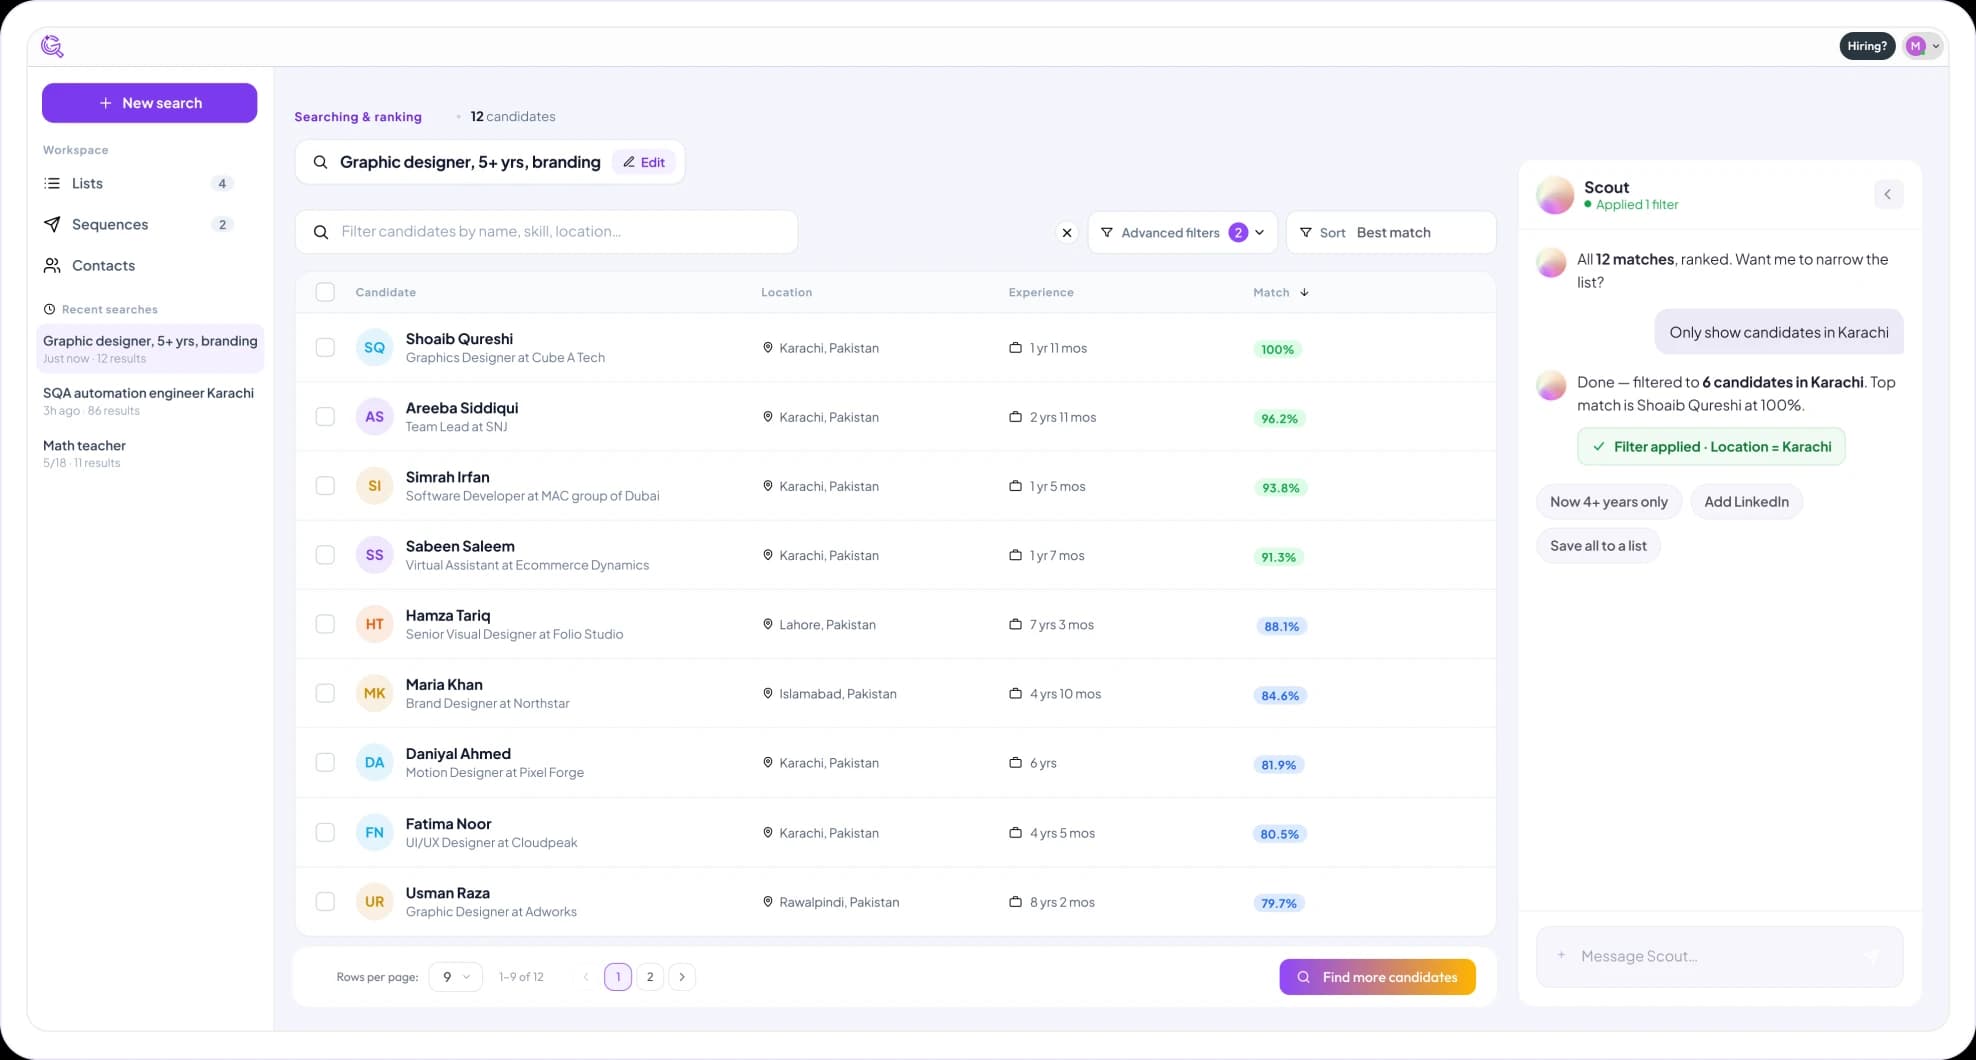Toggle the select-all candidates checkbox
This screenshot has width=1976, height=1060.
click(x=325, y=292)
